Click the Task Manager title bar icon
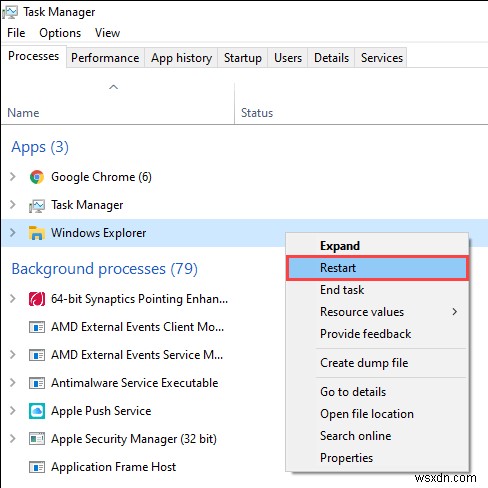This screenshot has width=488, height=488. coord(10,12)
